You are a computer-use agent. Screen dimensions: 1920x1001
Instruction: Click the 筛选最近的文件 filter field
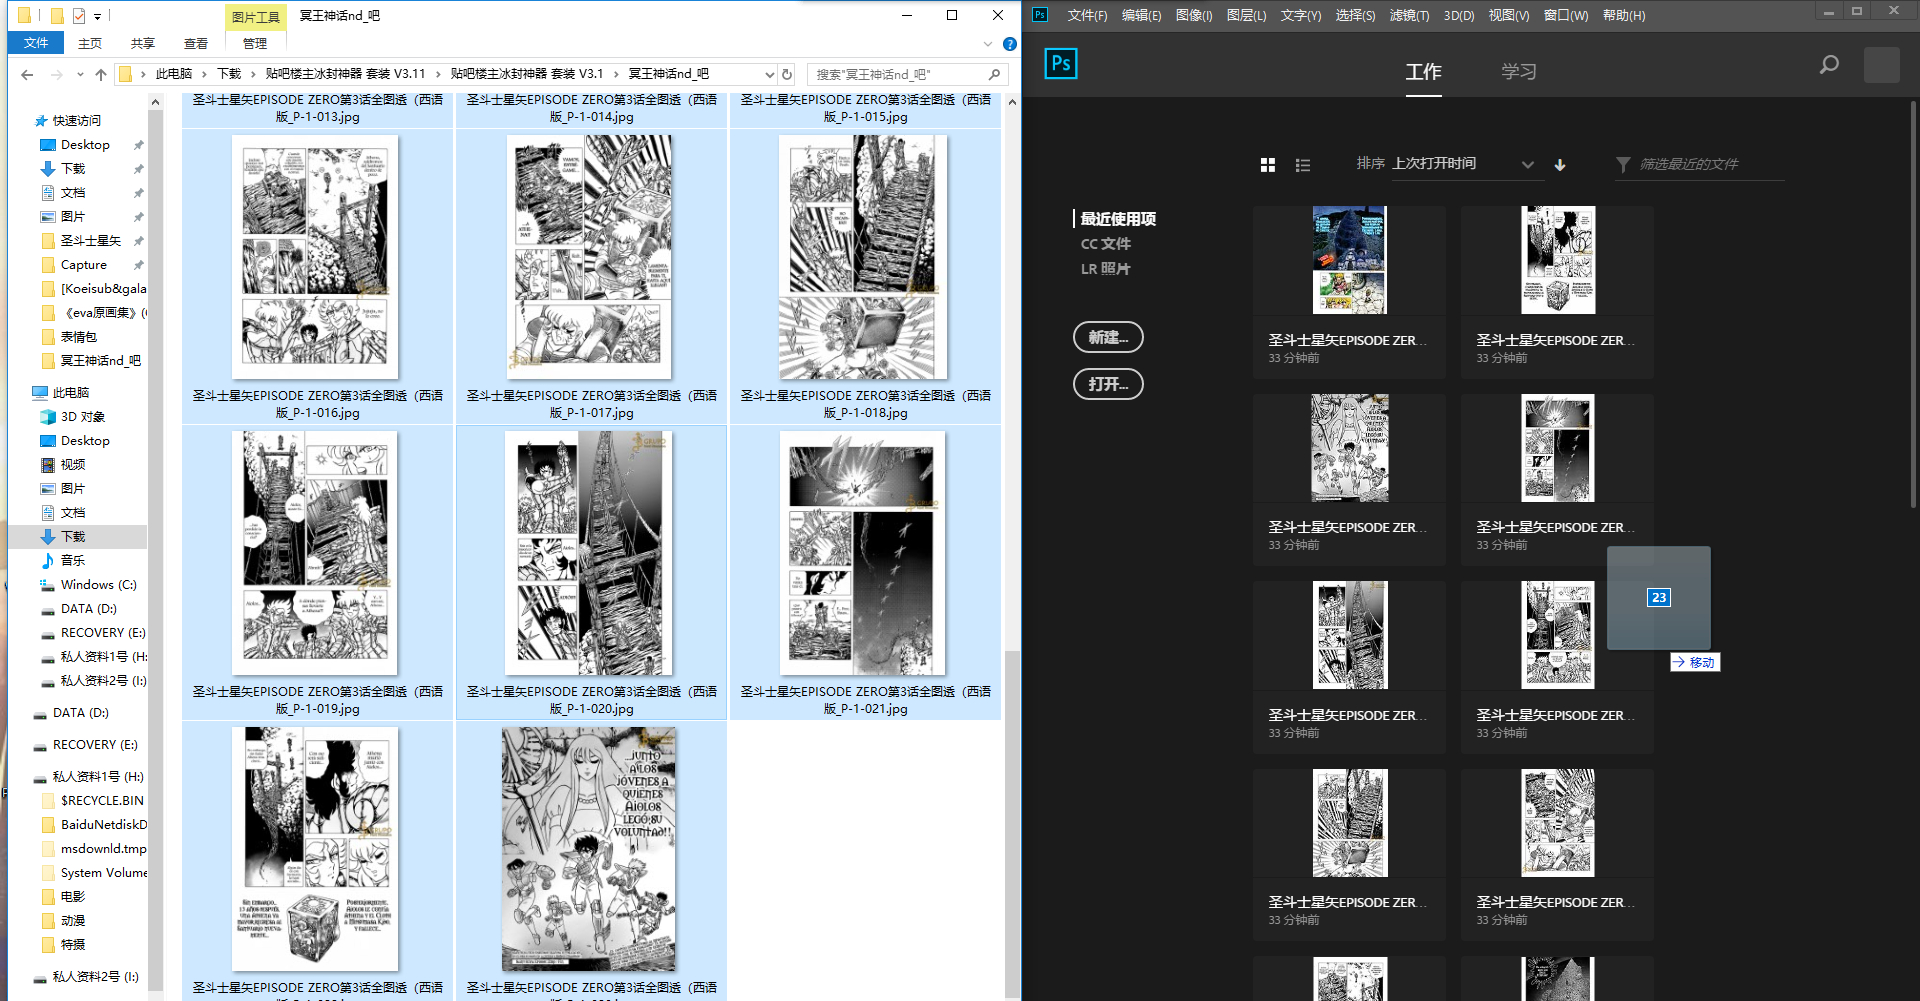1710,164
